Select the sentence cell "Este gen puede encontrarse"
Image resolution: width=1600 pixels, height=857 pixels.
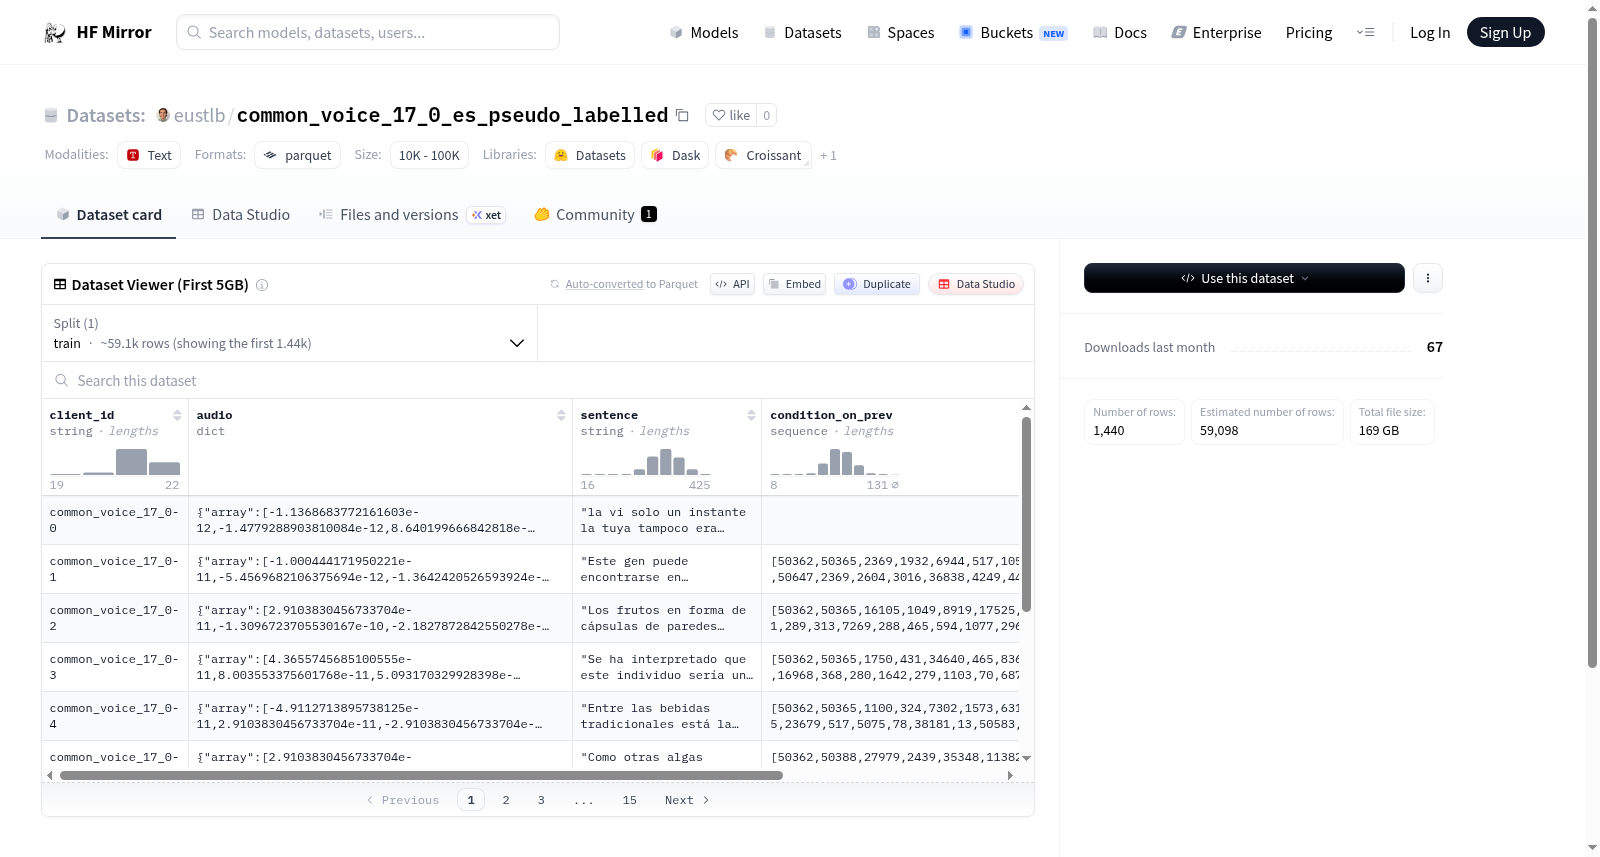tap(665, 569)
